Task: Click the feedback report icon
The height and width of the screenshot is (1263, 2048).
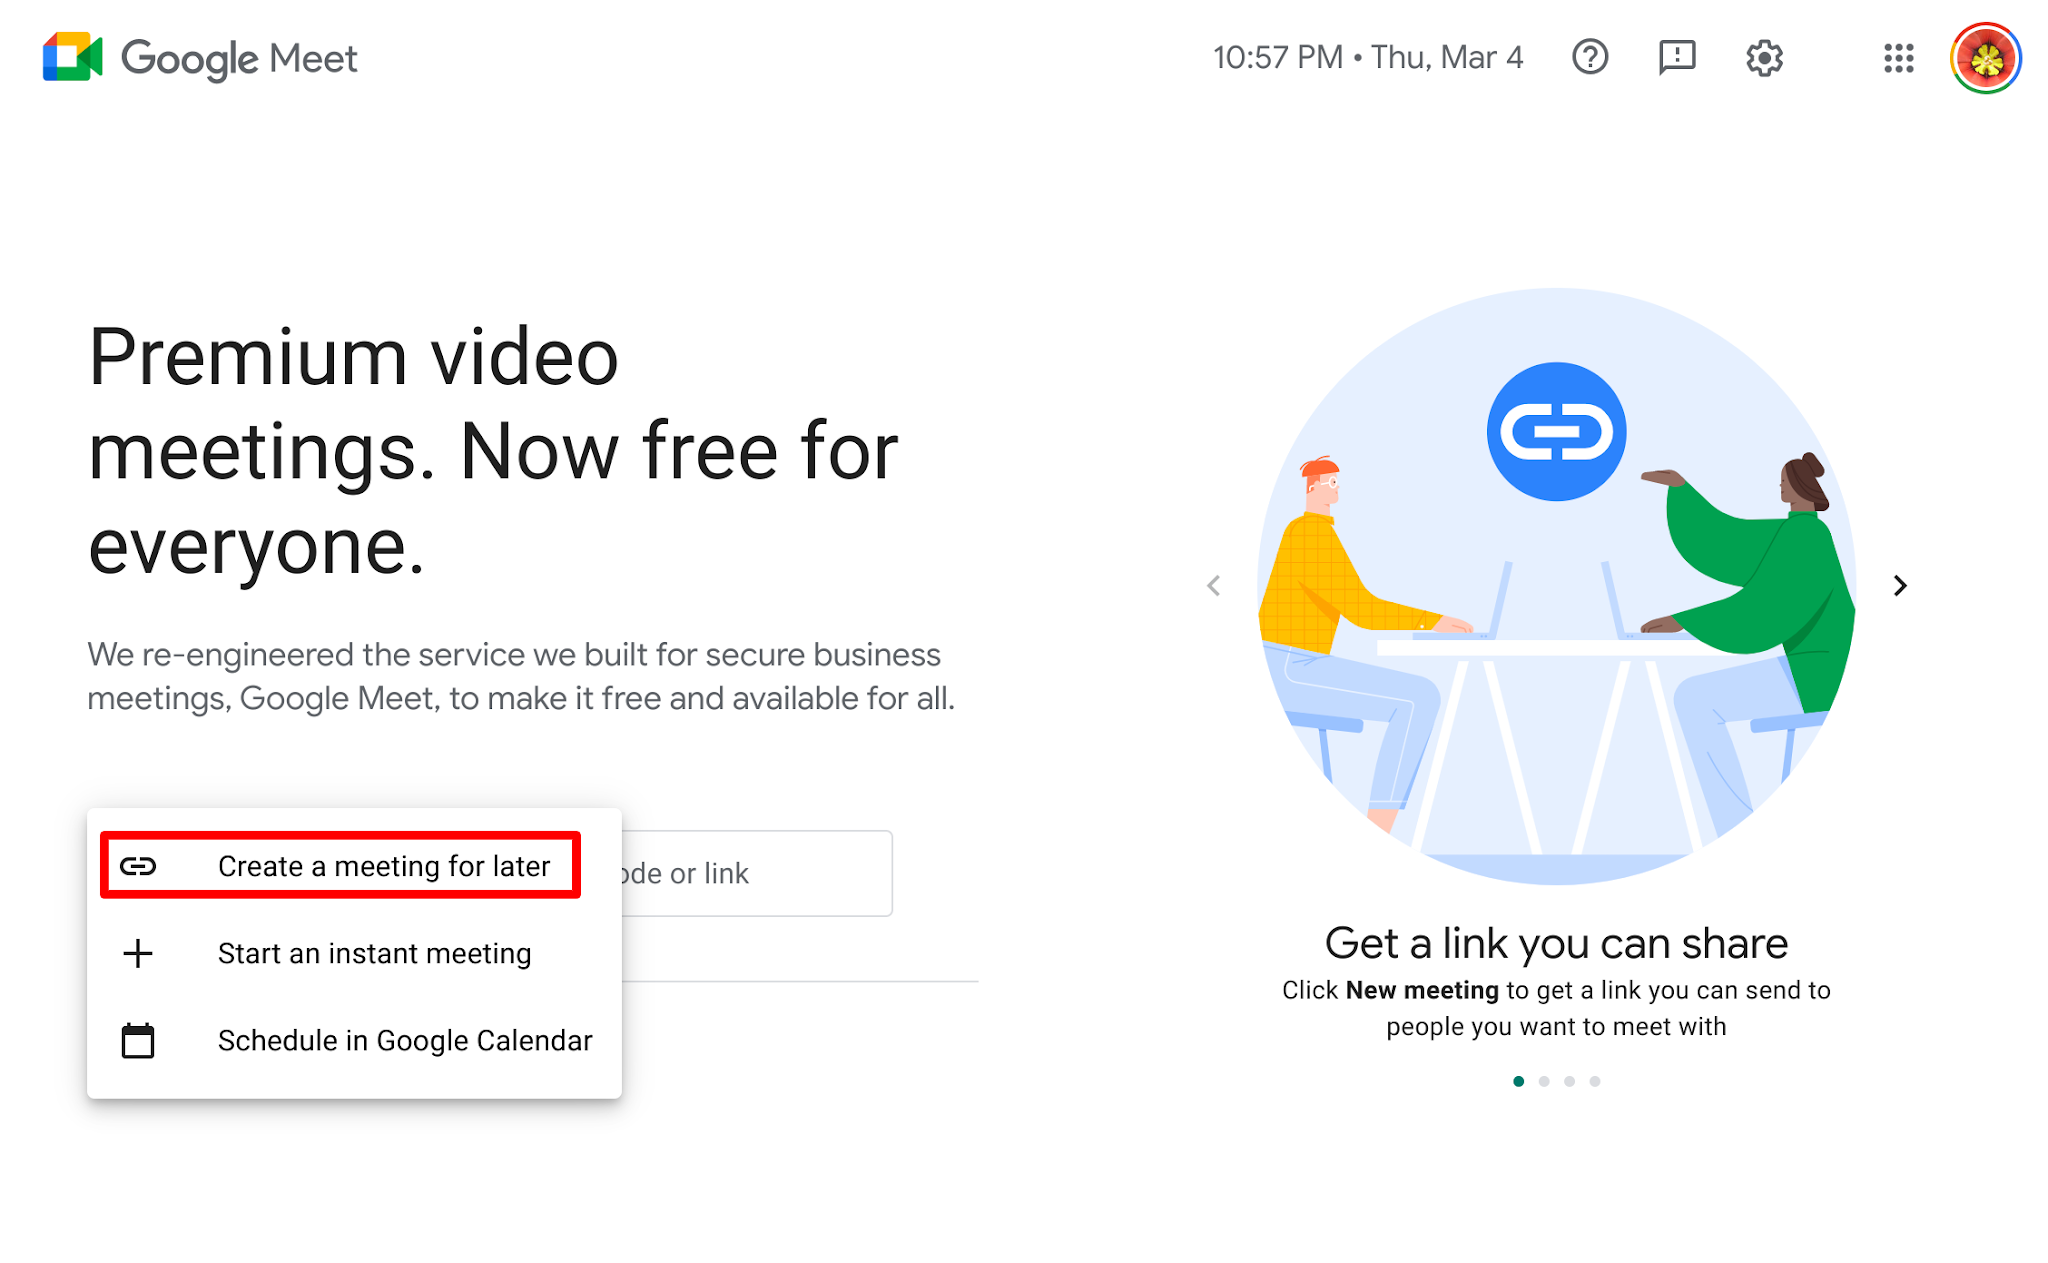Action: (1677, 58)
